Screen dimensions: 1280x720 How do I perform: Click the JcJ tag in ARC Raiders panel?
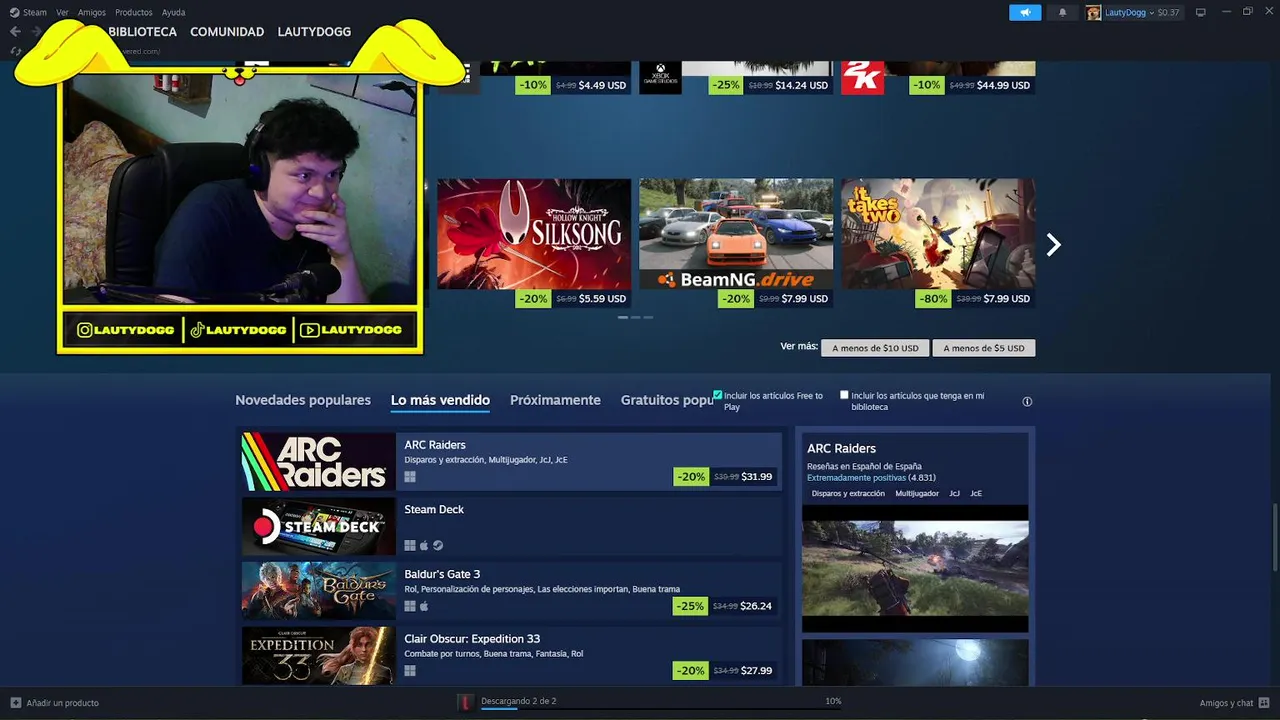tap(954, 494)
